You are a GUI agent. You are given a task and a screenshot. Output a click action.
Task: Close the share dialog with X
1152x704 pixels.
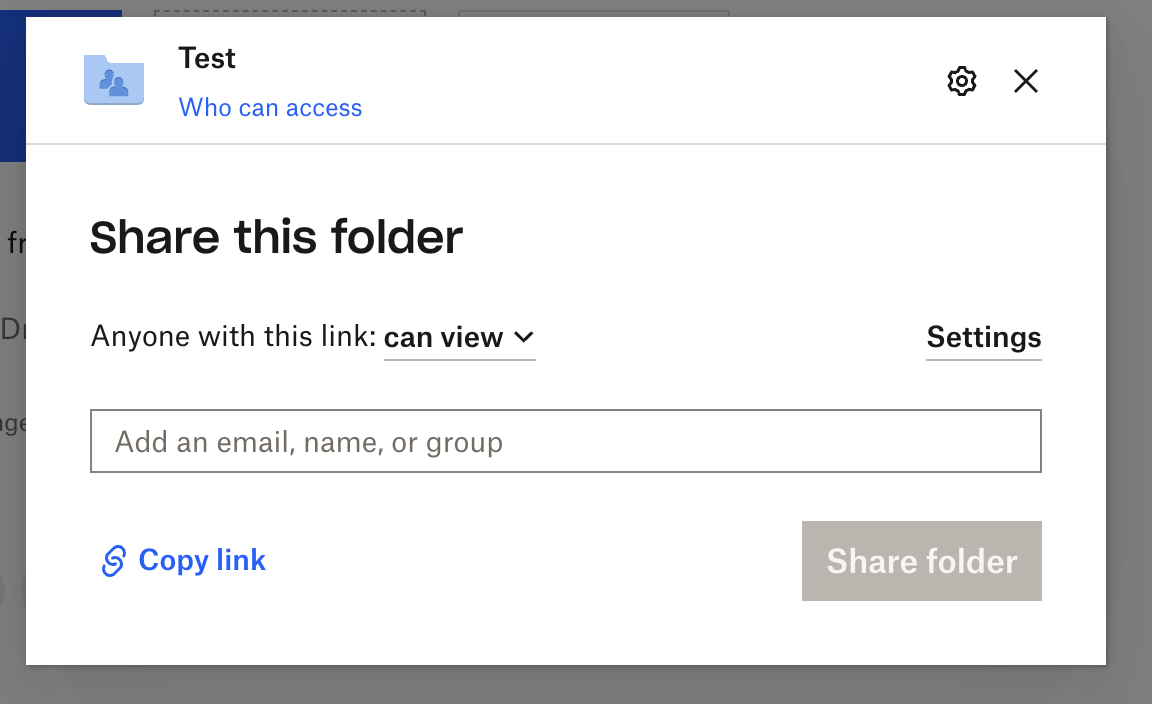1026,81
